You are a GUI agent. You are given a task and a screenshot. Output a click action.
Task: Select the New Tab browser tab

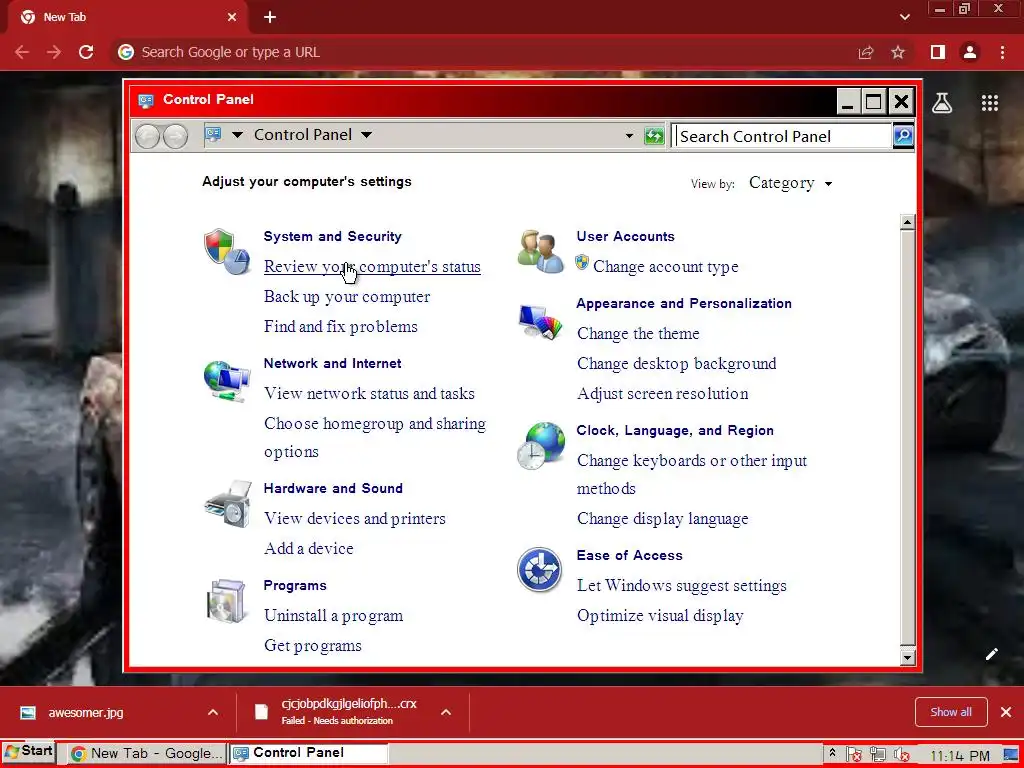pyautogui.click(x=127, y=18)
